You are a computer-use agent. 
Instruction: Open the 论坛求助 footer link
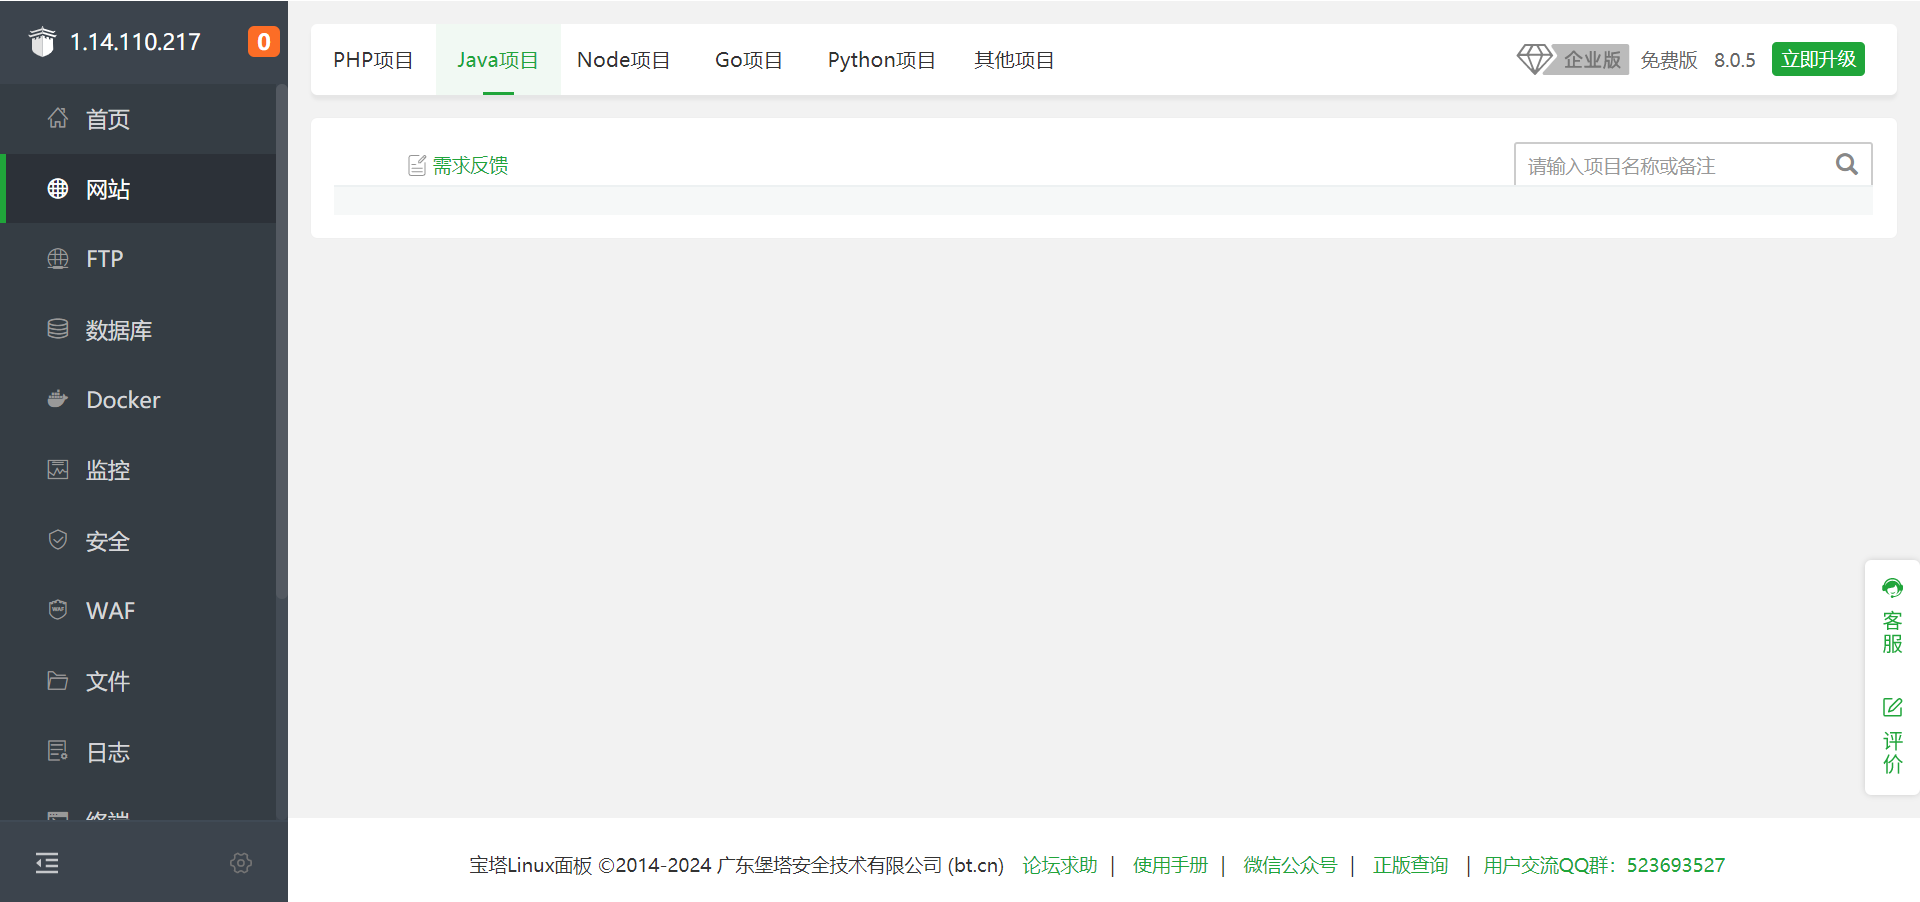(x=1060, y=865)
